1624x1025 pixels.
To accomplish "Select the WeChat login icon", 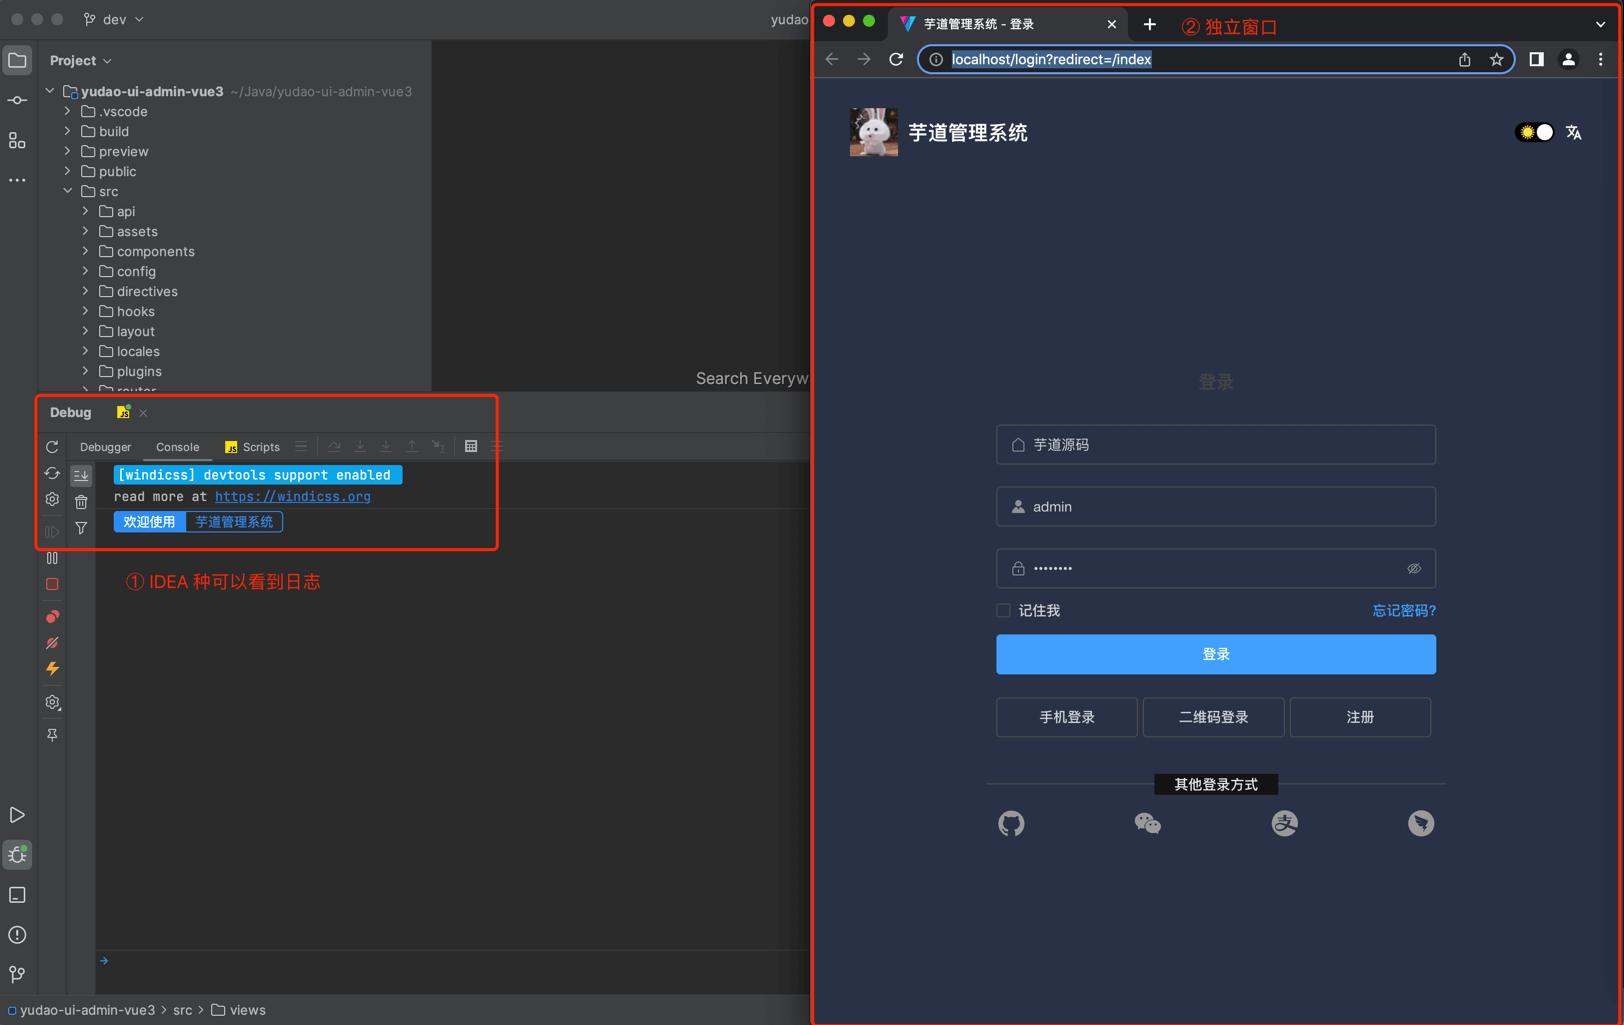I will [1147, 823].
